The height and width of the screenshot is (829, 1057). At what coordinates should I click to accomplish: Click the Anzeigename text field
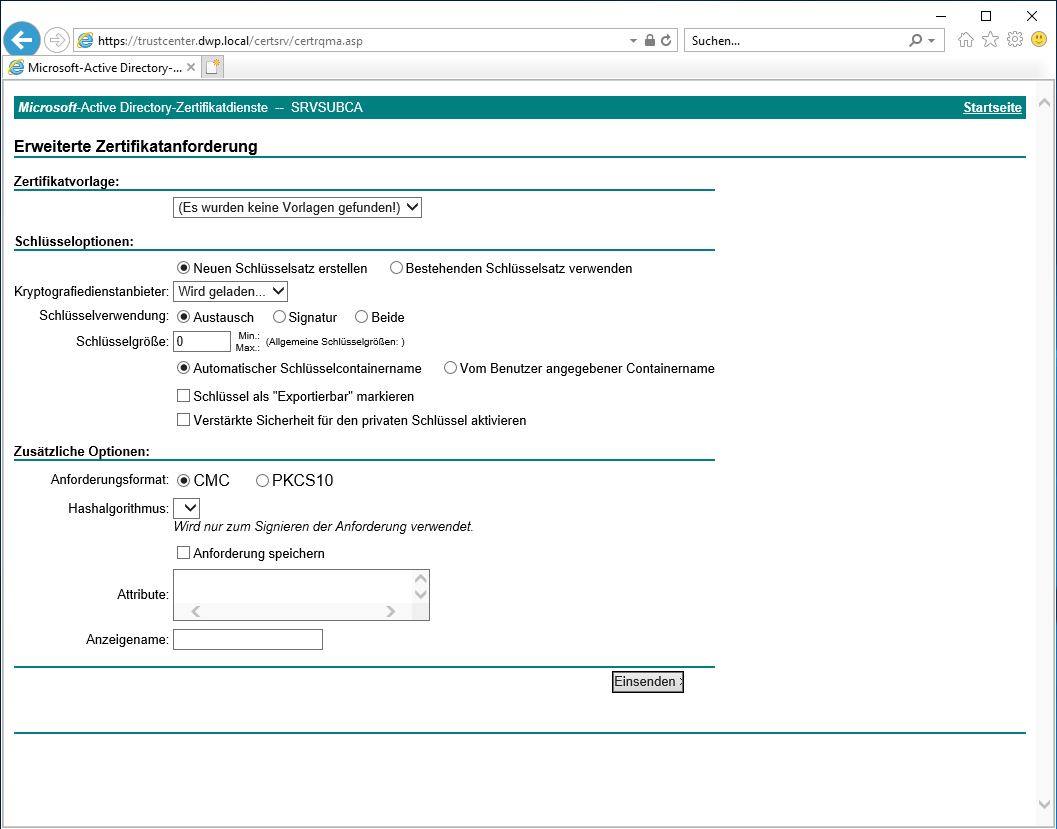click(248, 640)
